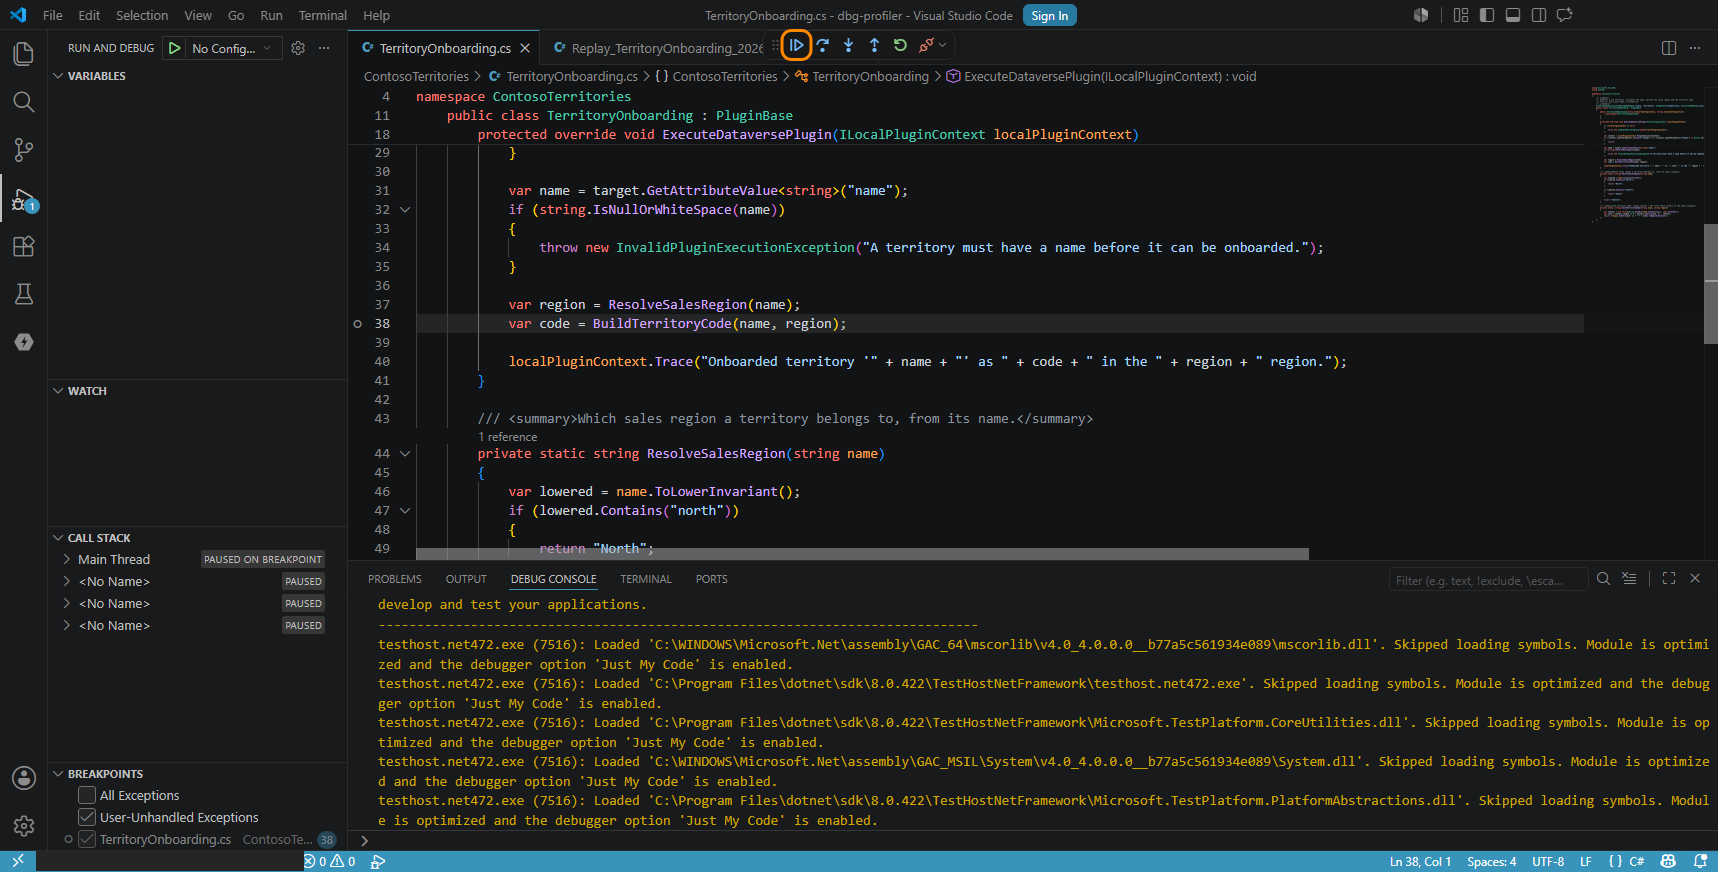Open the Manage gear in the activity bar
This screenshot has height=872, width=1718.
pyautogui.click(x=24, y=826)
